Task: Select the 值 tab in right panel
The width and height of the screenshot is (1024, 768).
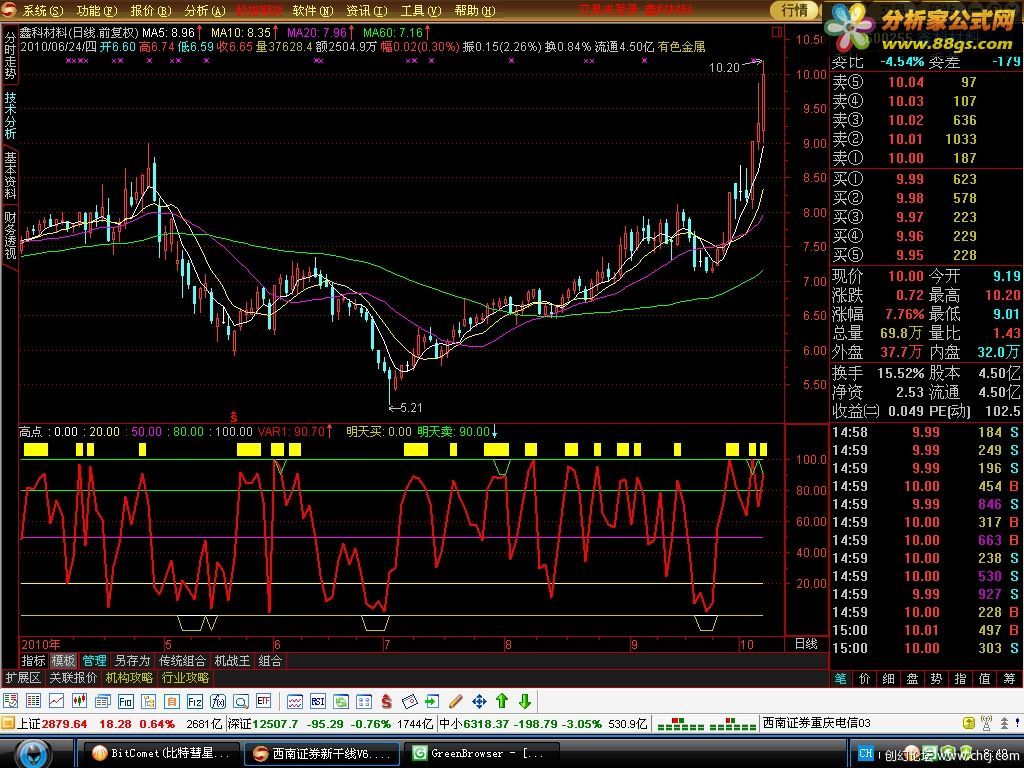Action: (985, 679)
